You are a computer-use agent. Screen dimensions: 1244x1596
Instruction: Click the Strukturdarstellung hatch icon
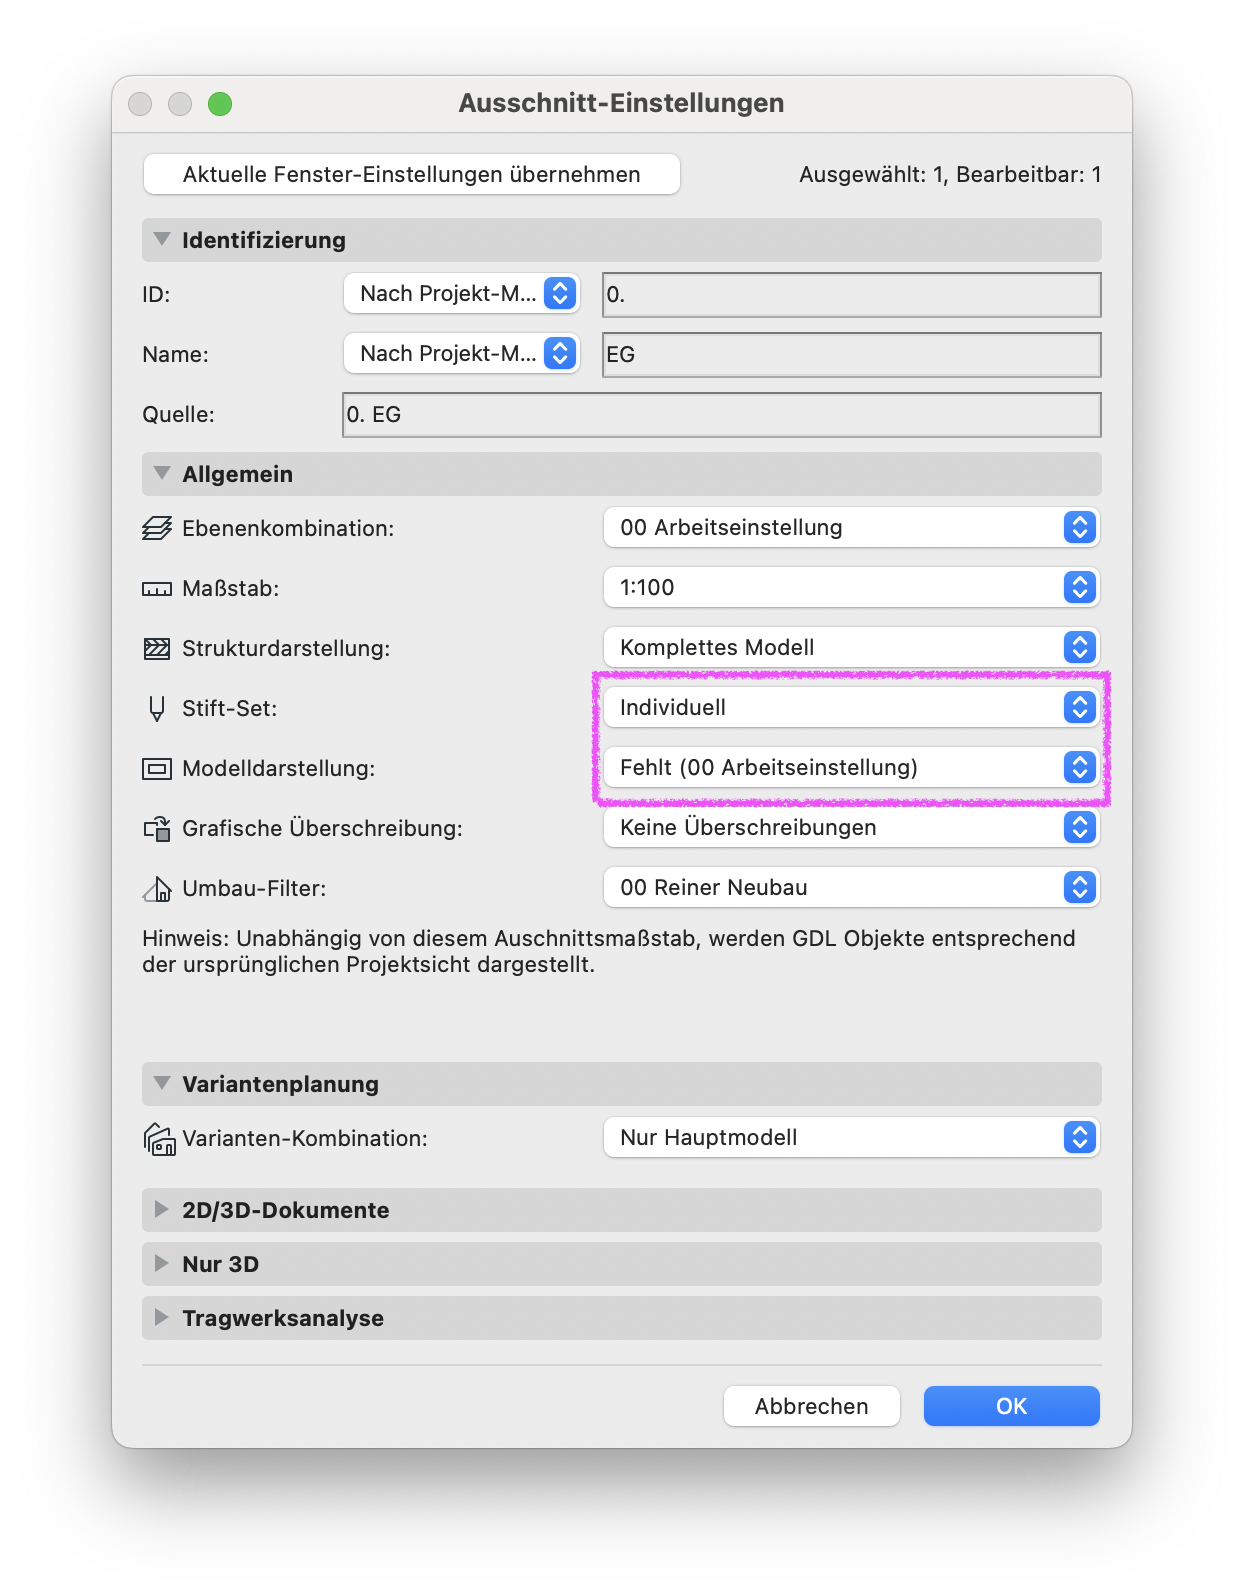point(157,648)
